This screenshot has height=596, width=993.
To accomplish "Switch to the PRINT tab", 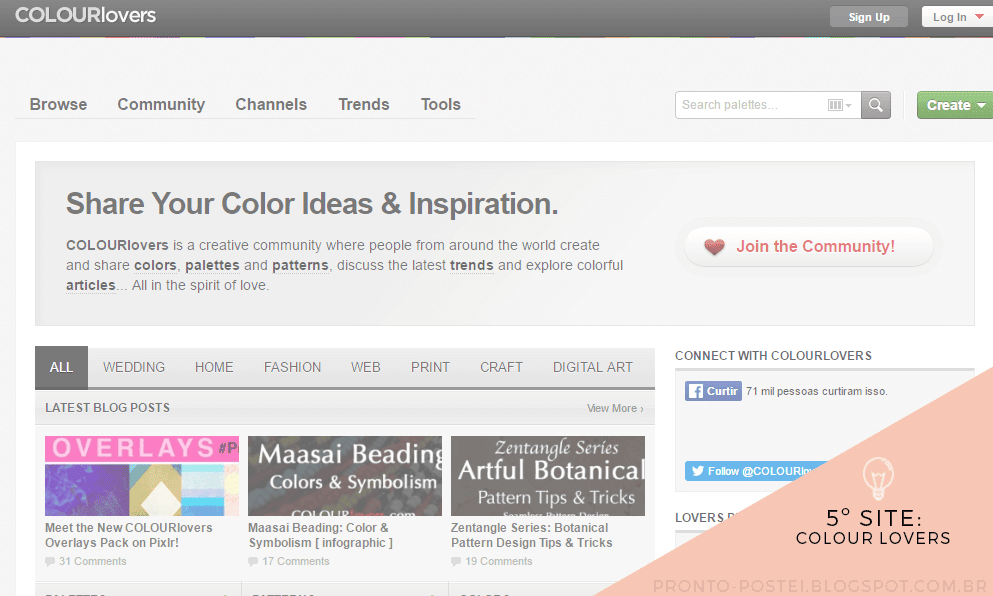I will tap(430, 367).
